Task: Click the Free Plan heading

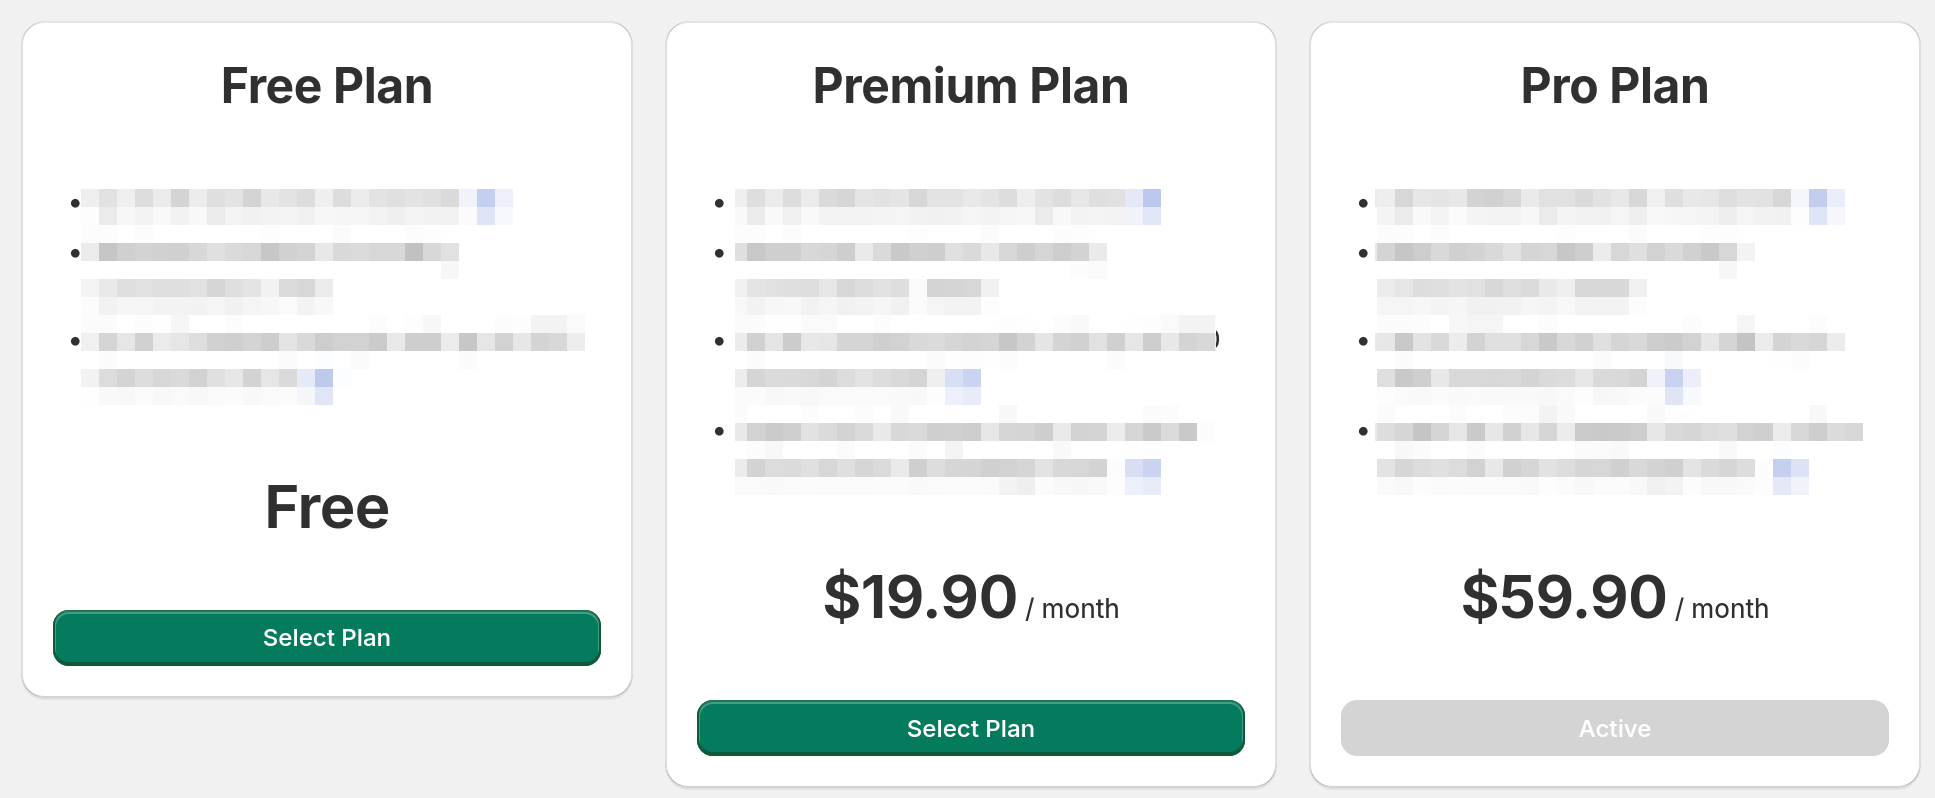Action: [327, 86]
